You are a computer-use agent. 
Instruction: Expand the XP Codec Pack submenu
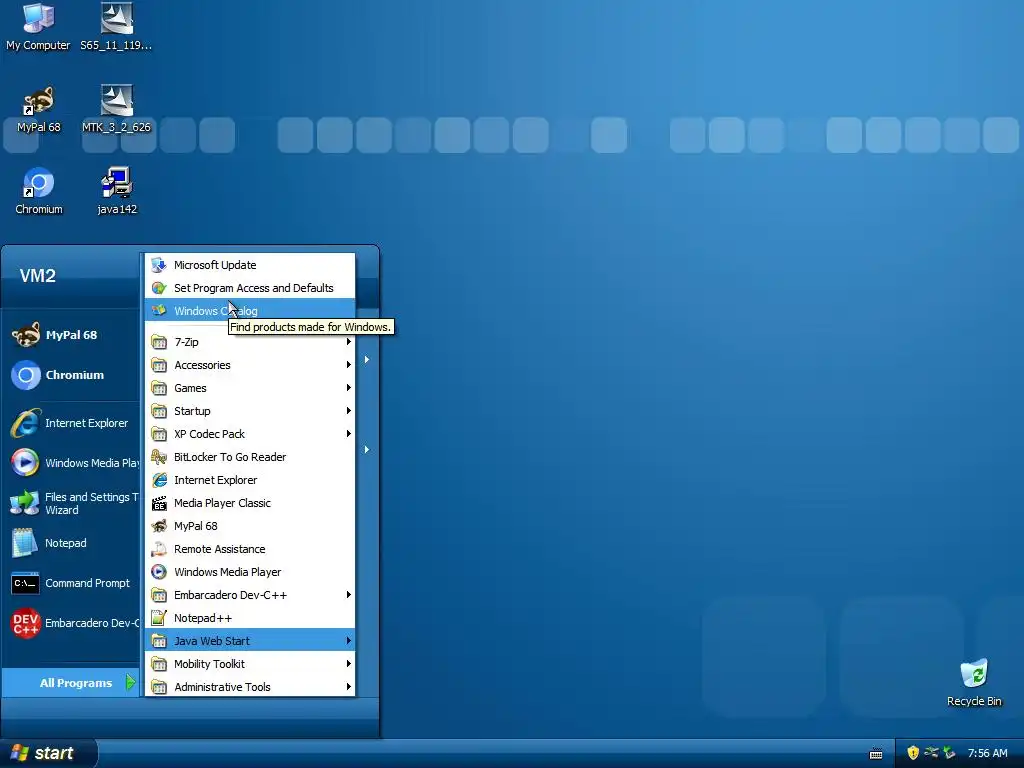tap(249, 434)
